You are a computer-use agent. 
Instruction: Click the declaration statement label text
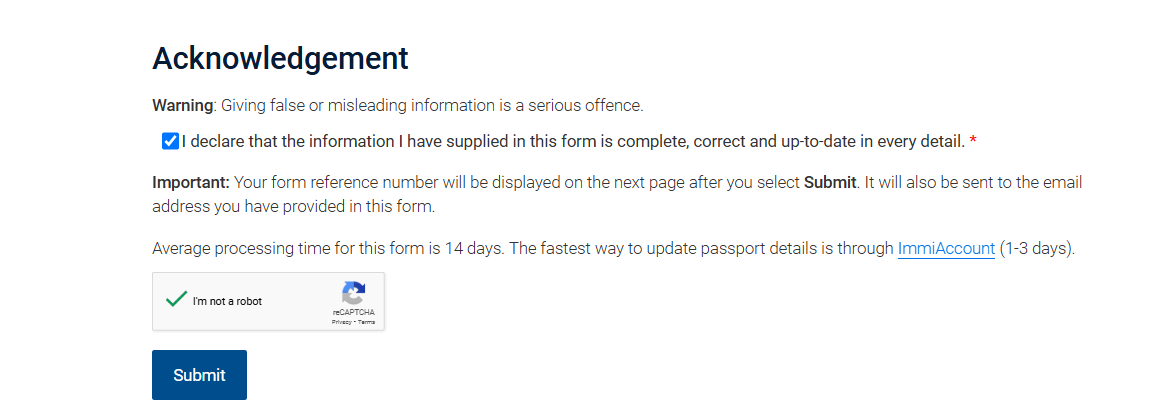573,141
